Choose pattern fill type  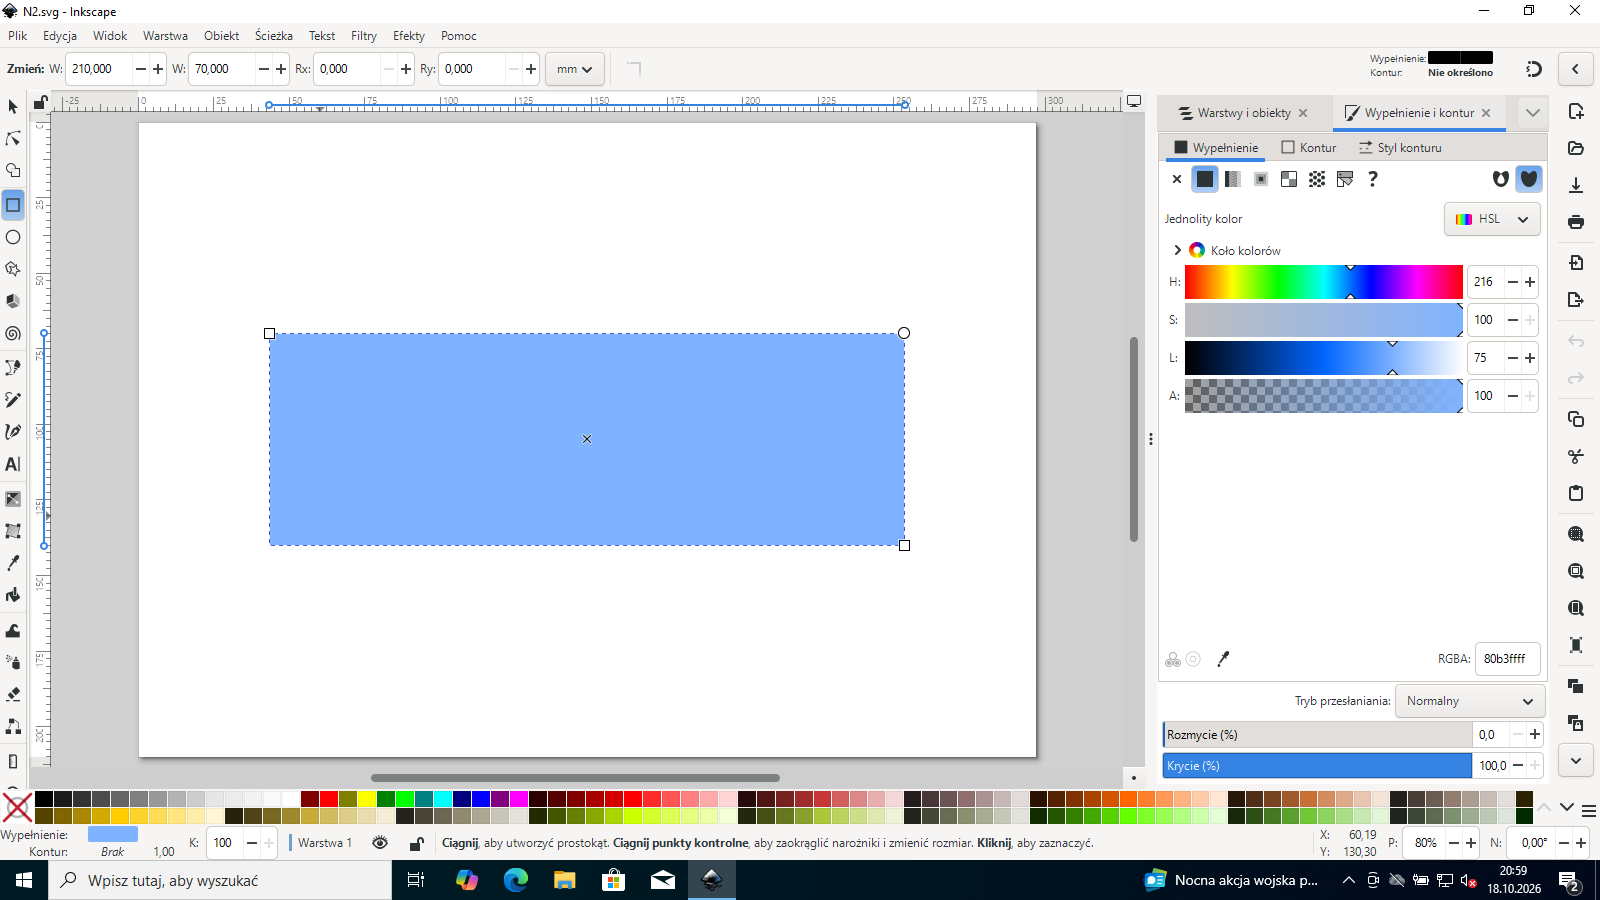pyautogui.click(x=1317, y=179)
